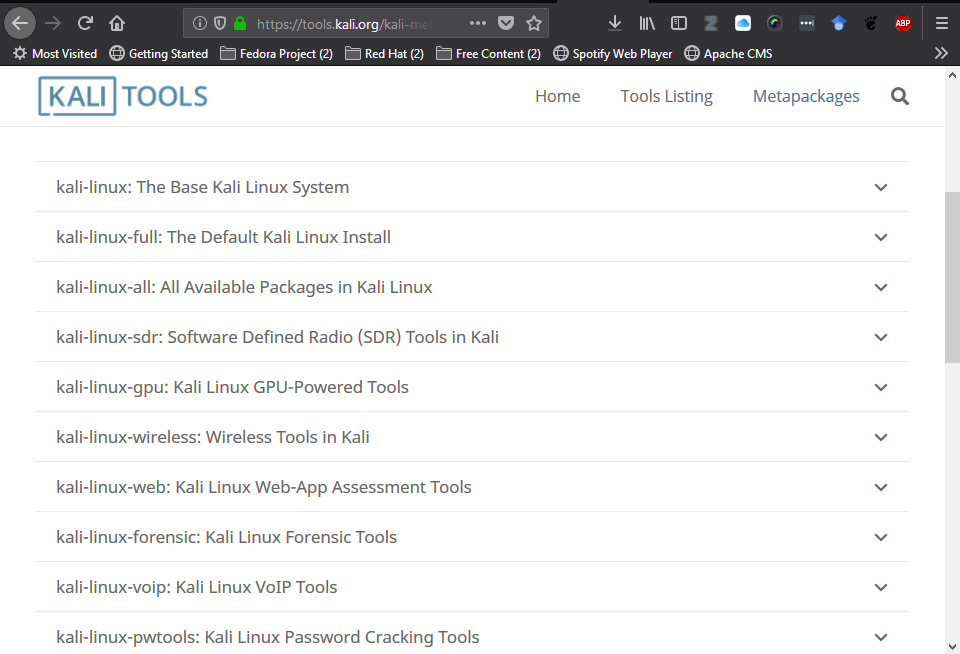The width and height of the screenshot is (960, 654).
Task: Save page to Pocket
Action: [x=506, y=23]
